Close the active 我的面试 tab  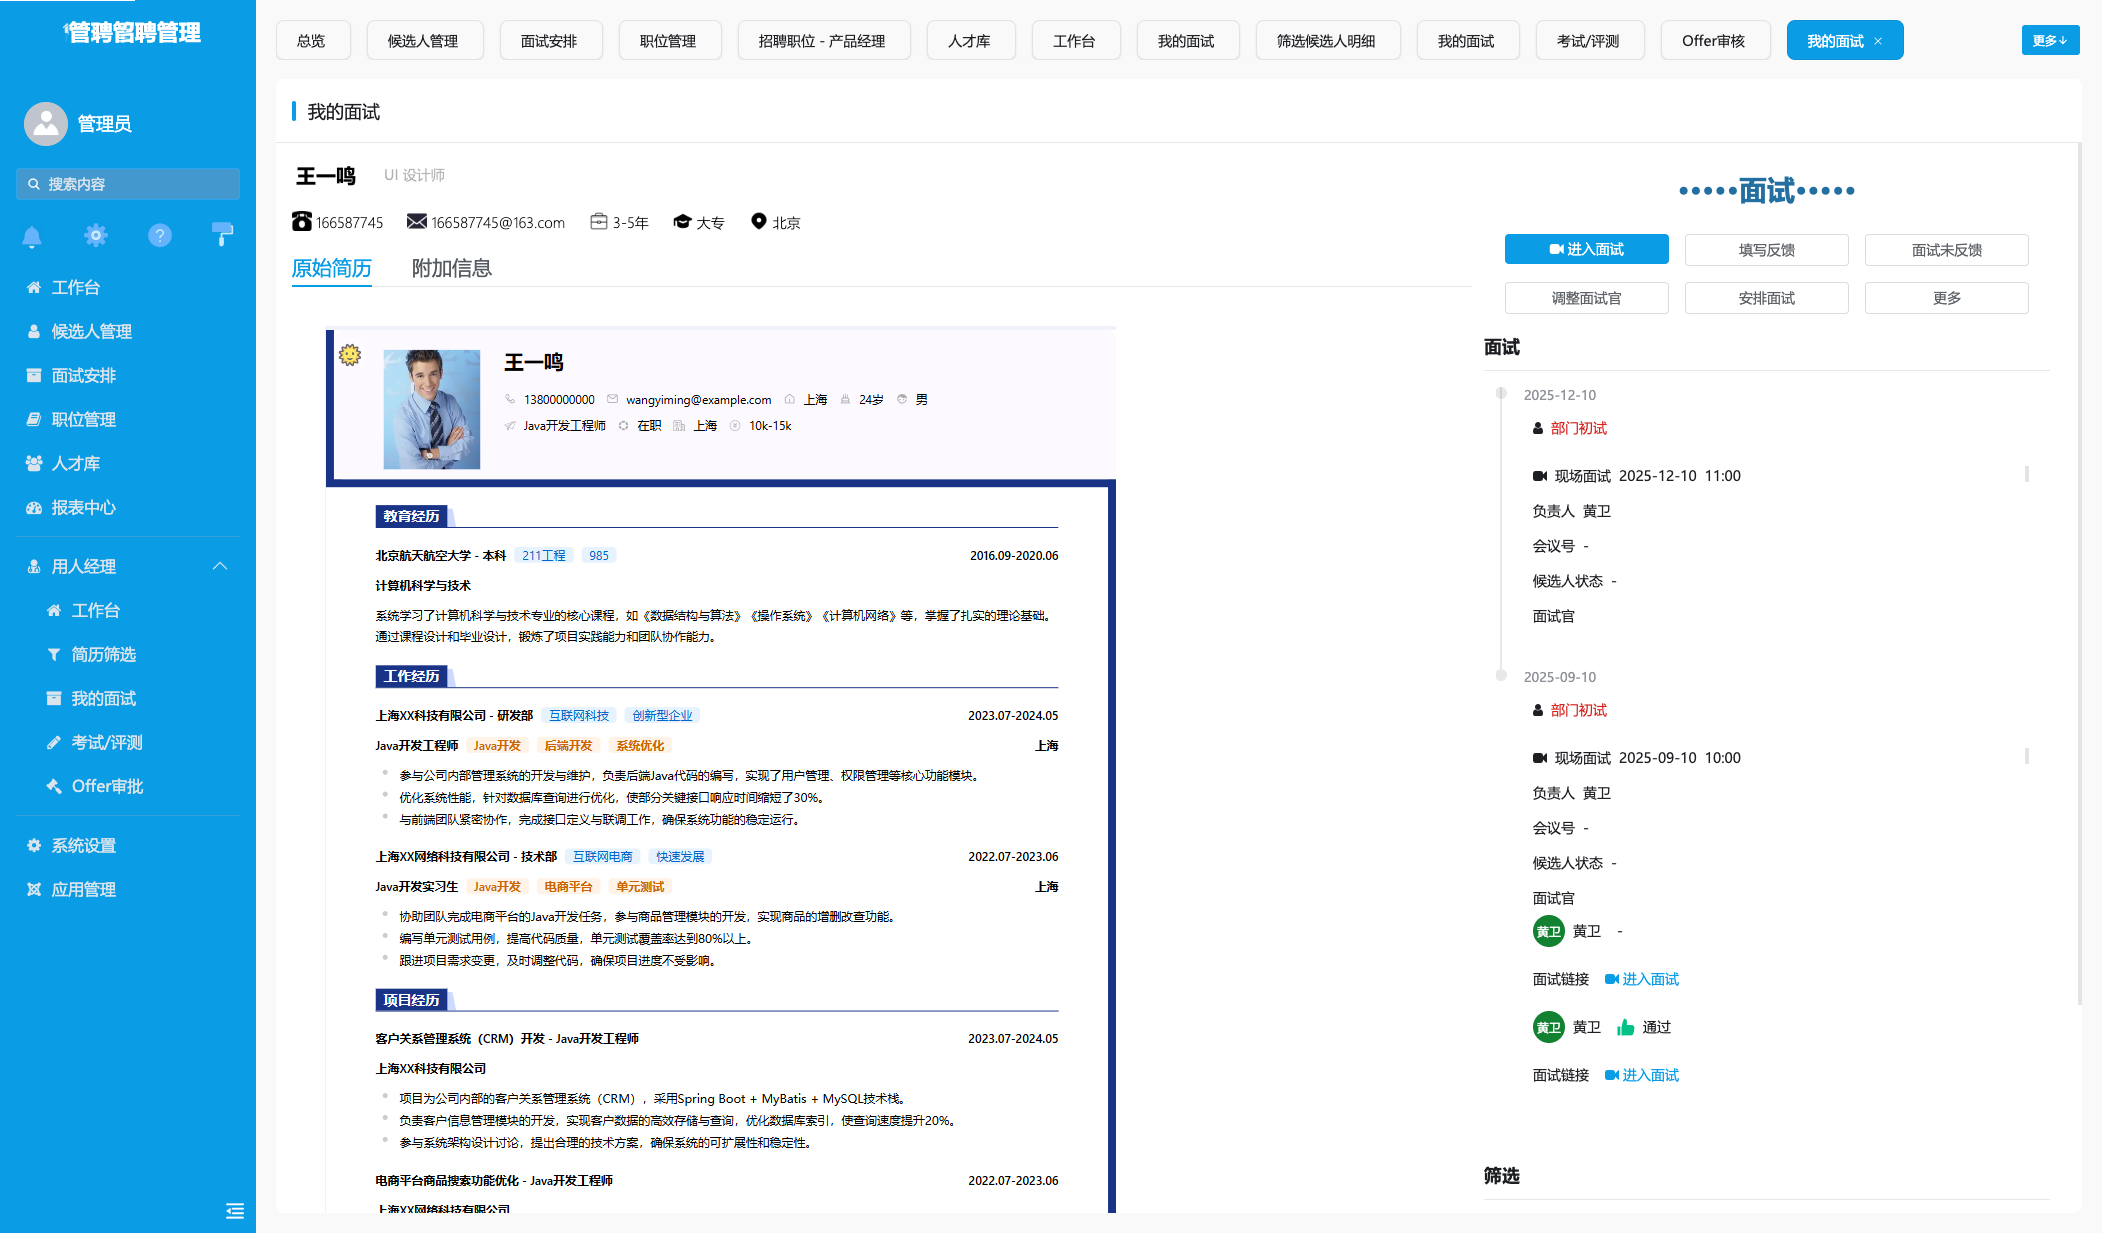(x=1878, y=41)
